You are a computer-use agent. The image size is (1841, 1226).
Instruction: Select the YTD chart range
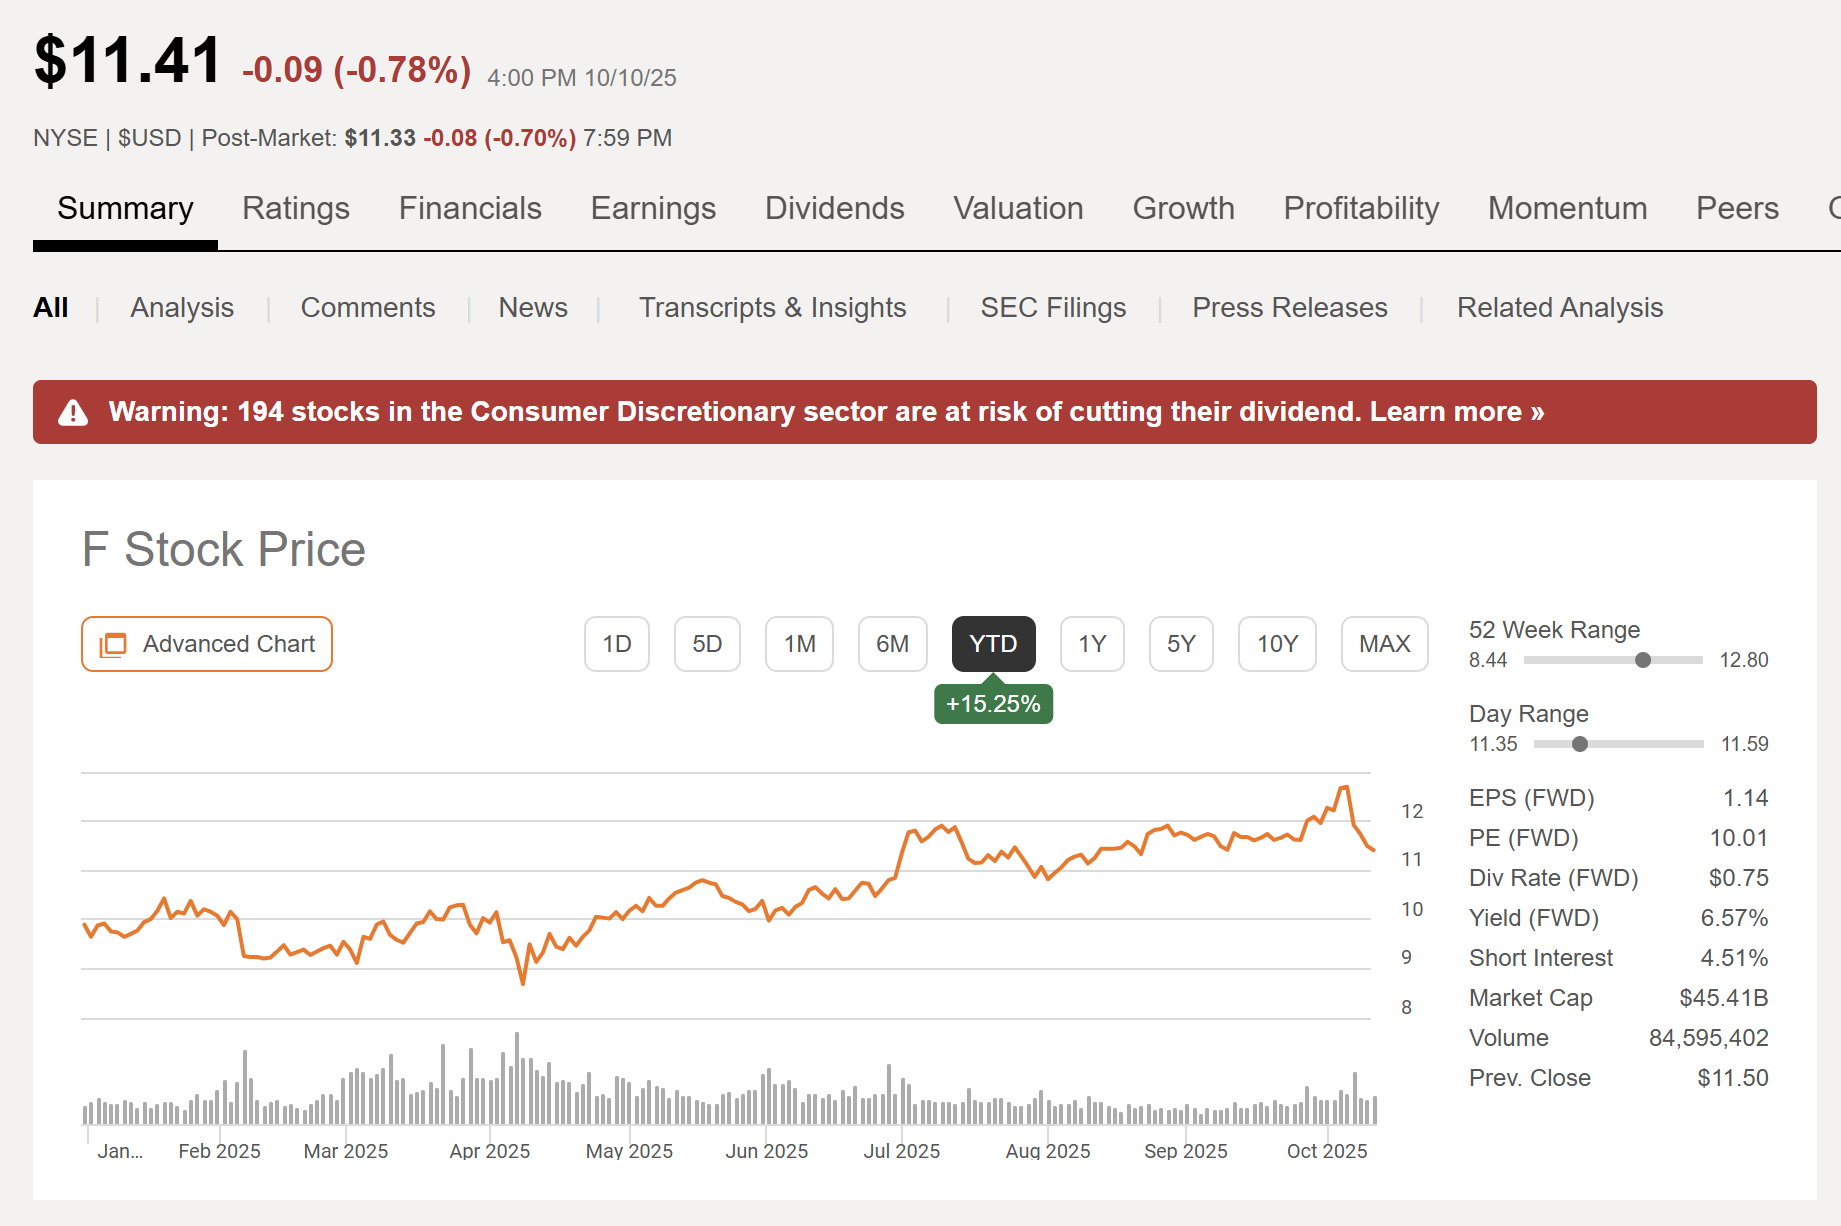click(993, 644)
